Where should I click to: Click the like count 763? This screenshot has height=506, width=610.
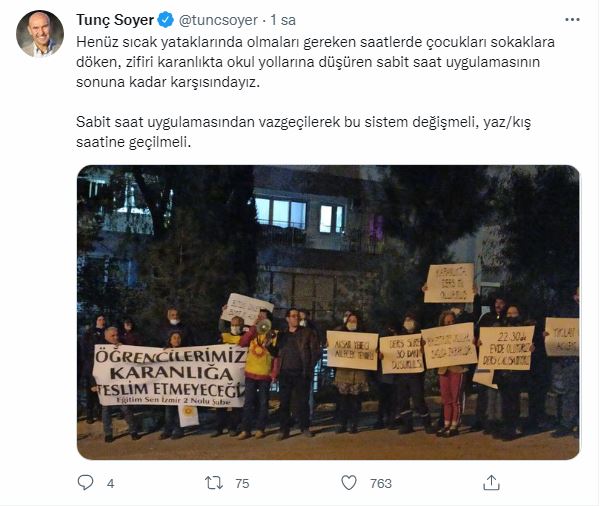[381, 483]
